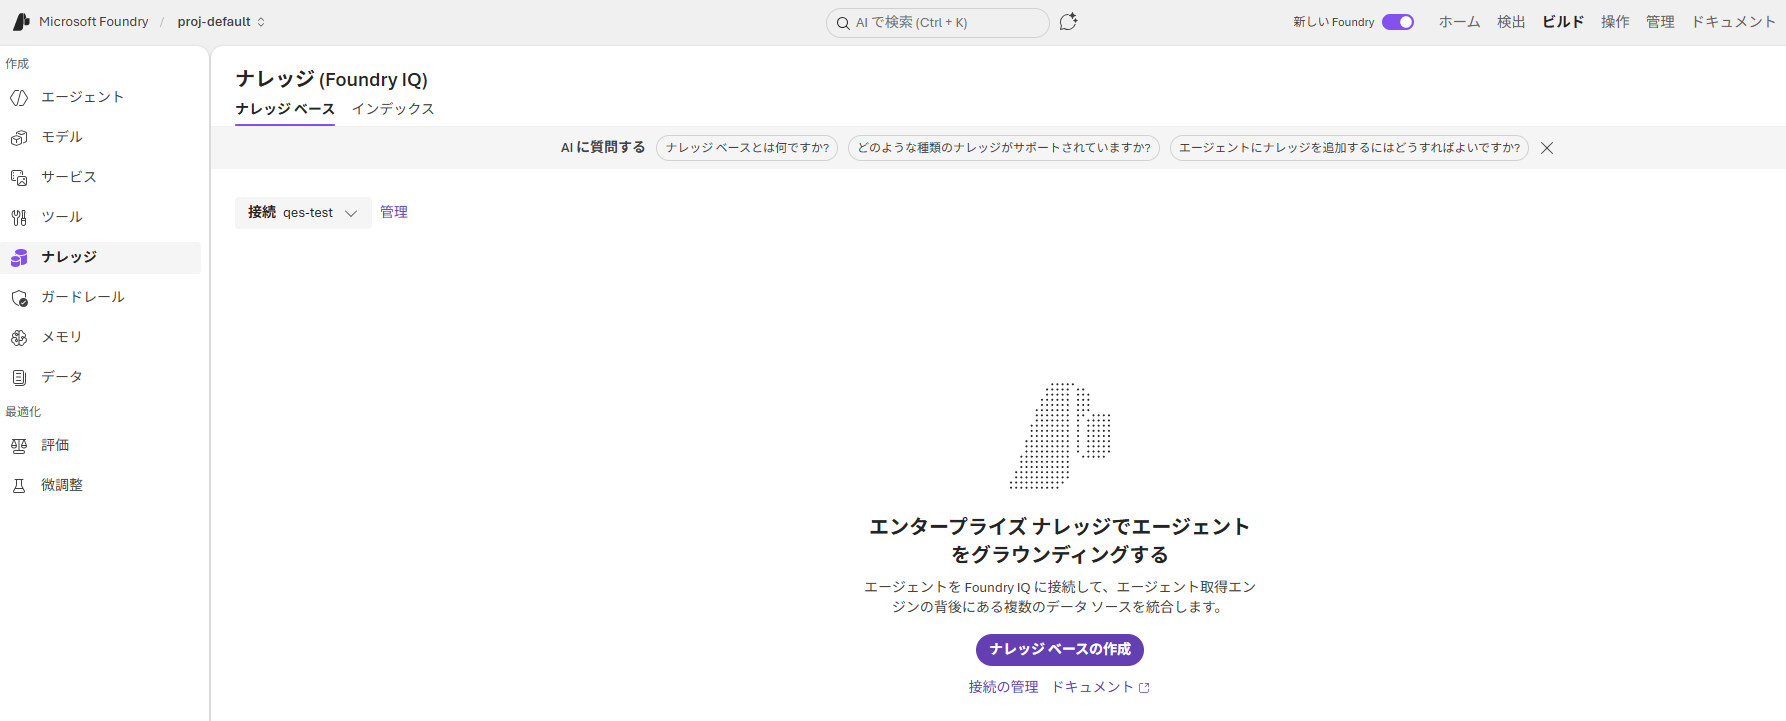
Task: Open ドキュメント in top navigation
Action: point(1733,22)
